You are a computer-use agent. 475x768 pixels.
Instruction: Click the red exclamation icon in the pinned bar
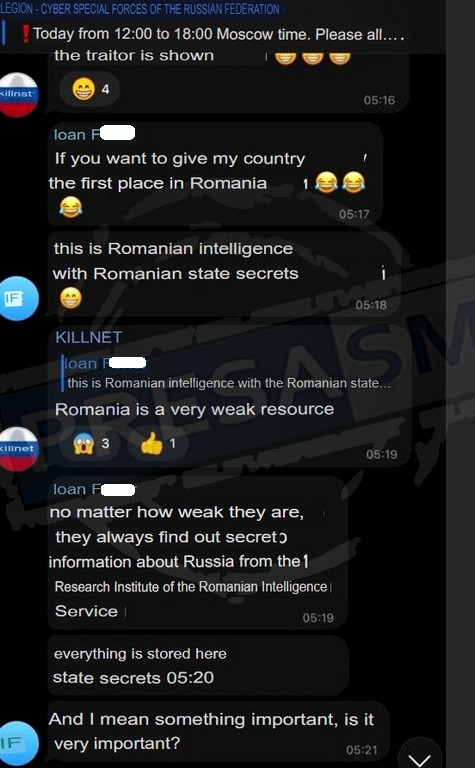tap(26, 34)
